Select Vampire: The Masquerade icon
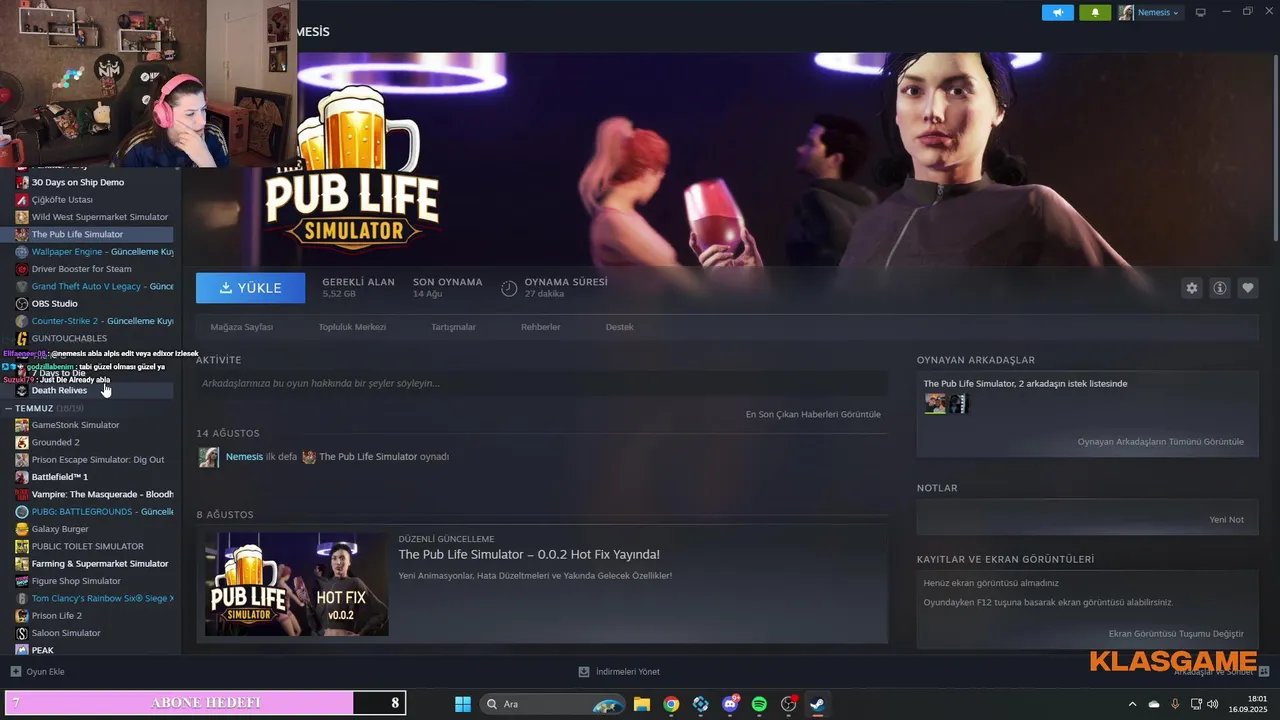This screenshot has height=720, width=1280. pyautogui.click(x=22, y=494)
